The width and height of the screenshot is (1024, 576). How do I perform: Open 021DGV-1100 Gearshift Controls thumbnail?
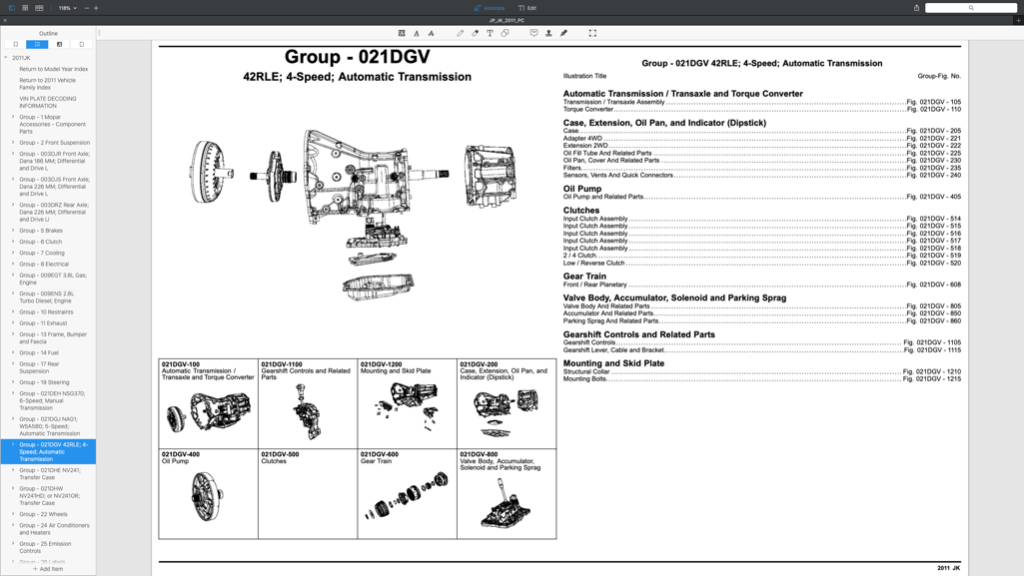pos(308,404)
